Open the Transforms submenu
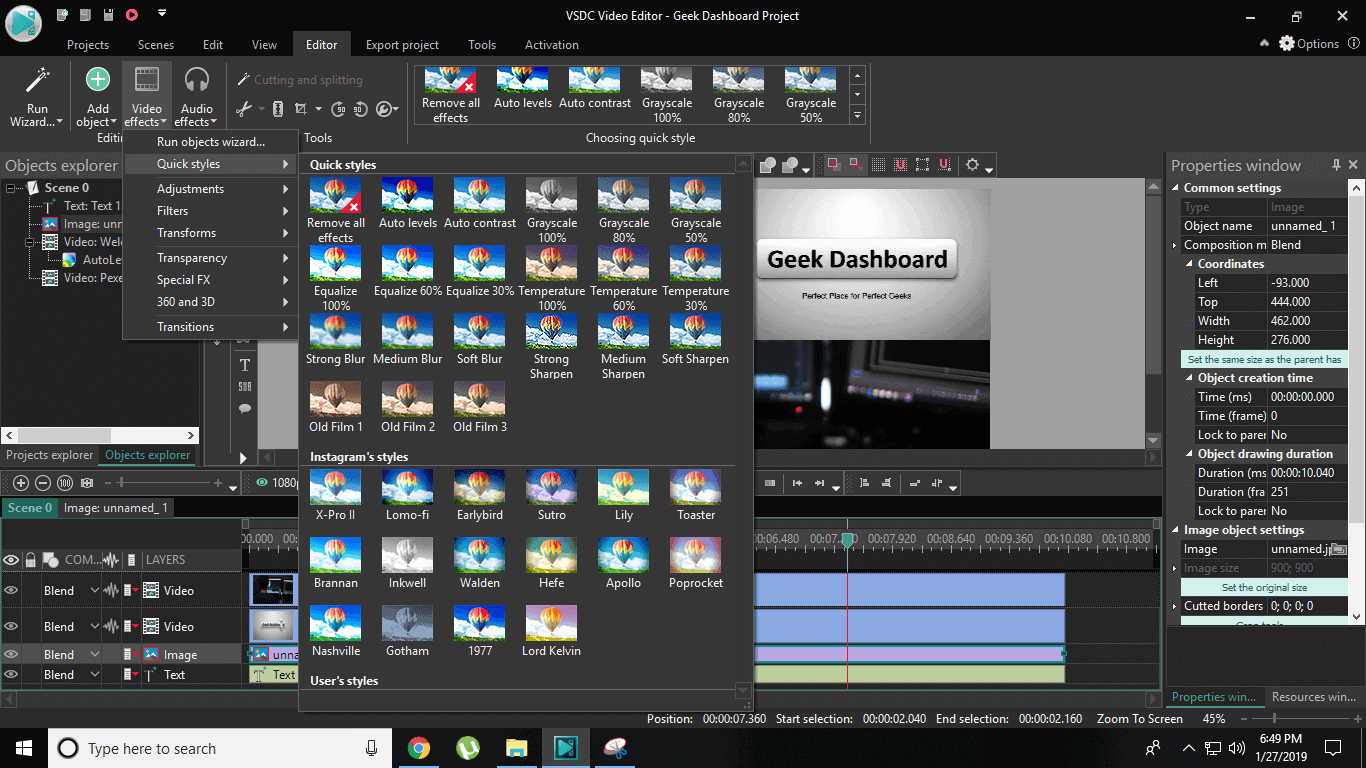Viewport: 1366px width, 768px height. pyautogui.click(x=211, y=233)
